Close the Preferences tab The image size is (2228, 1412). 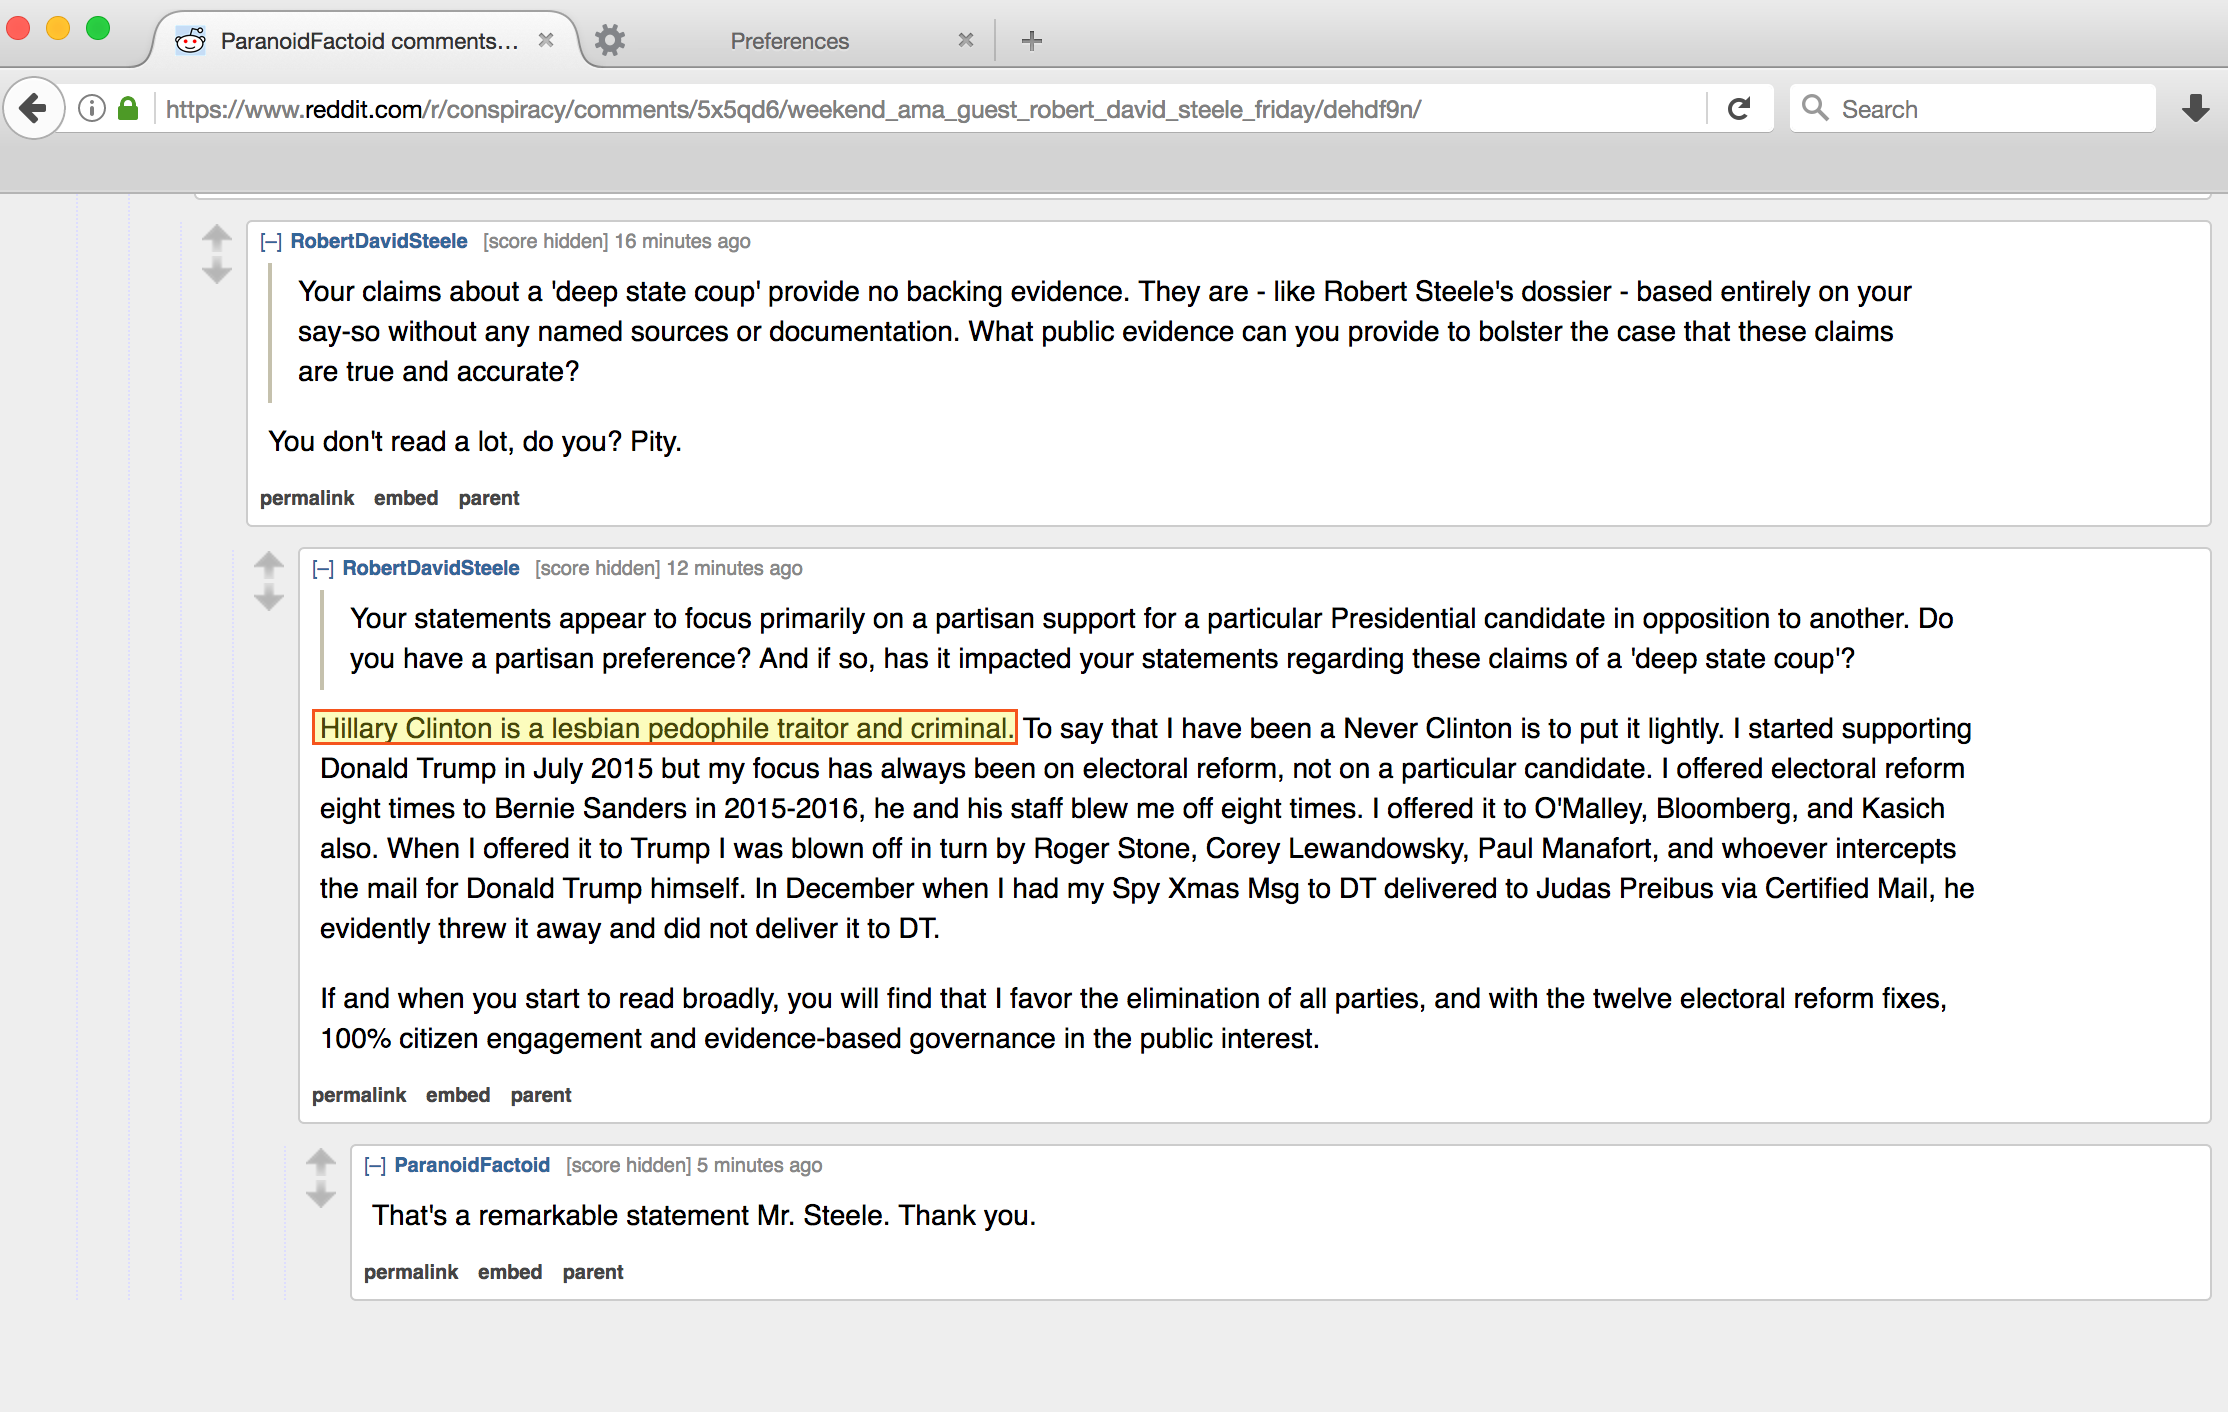(965, 40)
